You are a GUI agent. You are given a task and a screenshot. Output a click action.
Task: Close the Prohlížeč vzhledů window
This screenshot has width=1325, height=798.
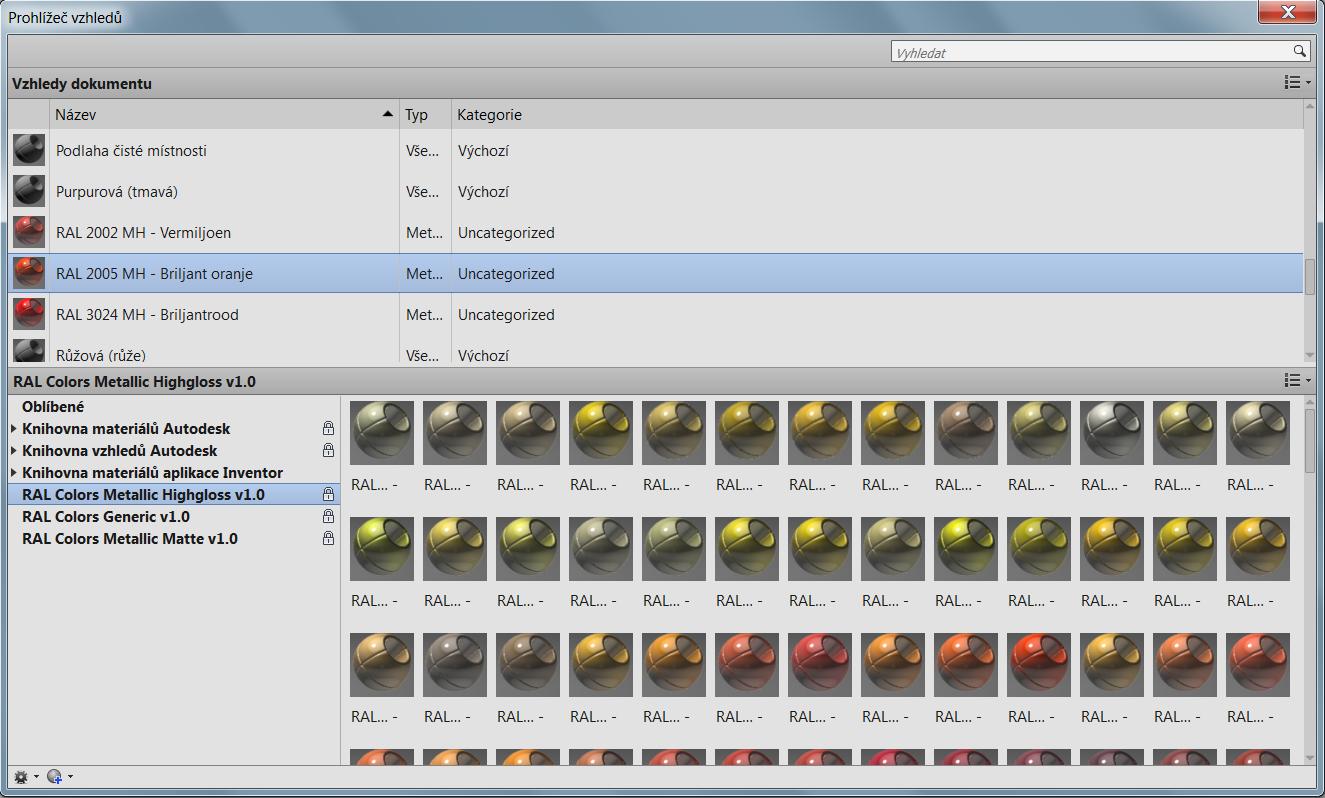1288,12
